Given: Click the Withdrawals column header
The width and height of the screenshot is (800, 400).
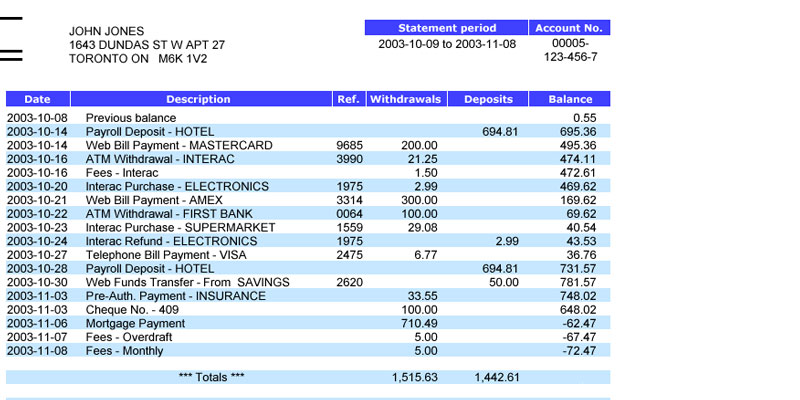Looking at the screenshot, I should point(407,99).
